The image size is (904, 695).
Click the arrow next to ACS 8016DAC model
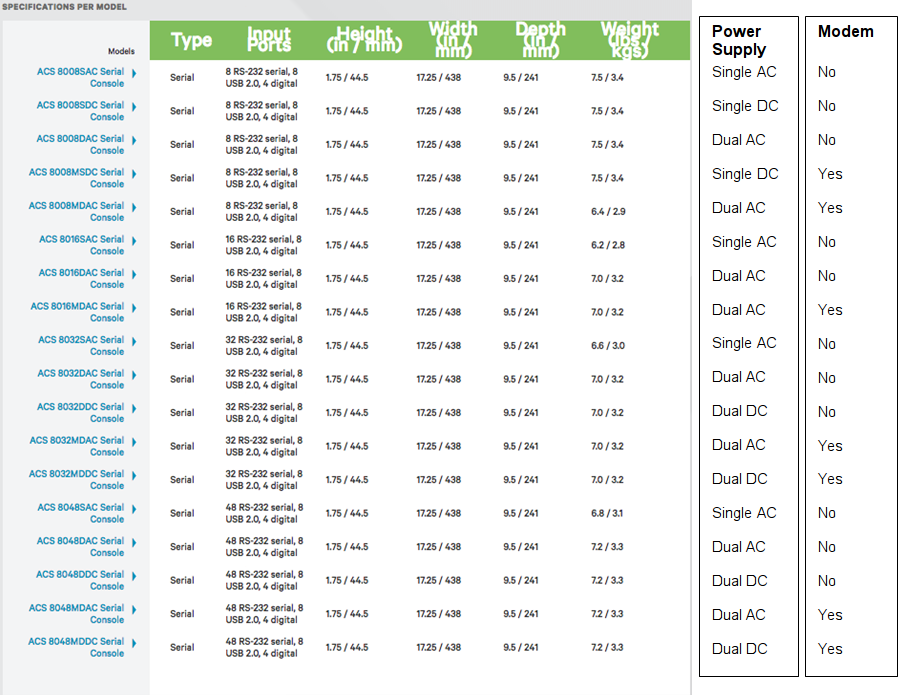point(133,274)
